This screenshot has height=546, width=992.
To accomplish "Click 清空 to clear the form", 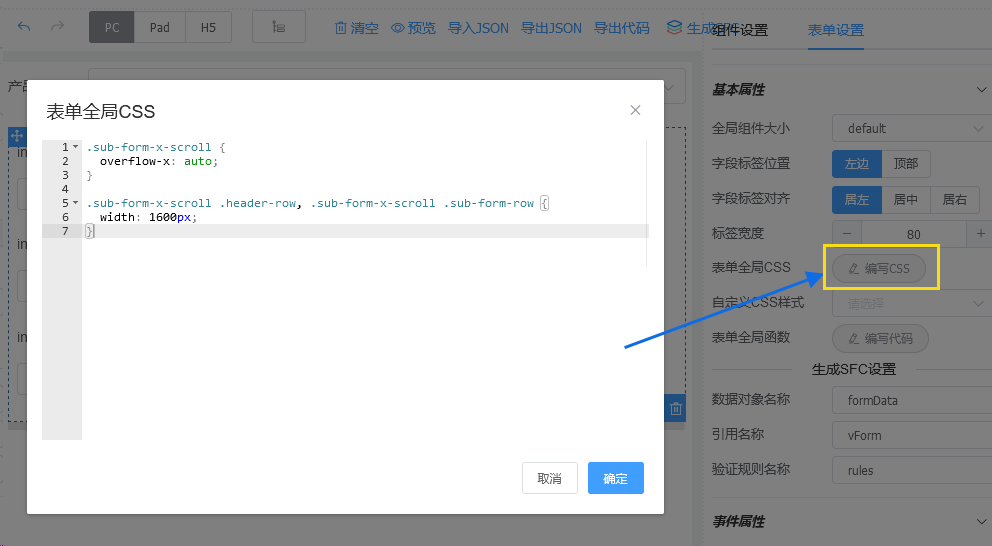I will point(357,28).
